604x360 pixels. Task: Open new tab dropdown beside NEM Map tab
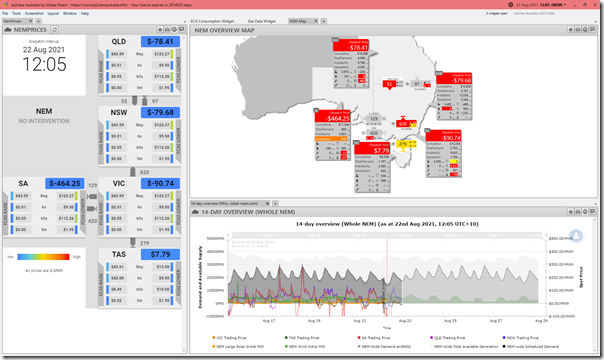[x=324, y=21]
